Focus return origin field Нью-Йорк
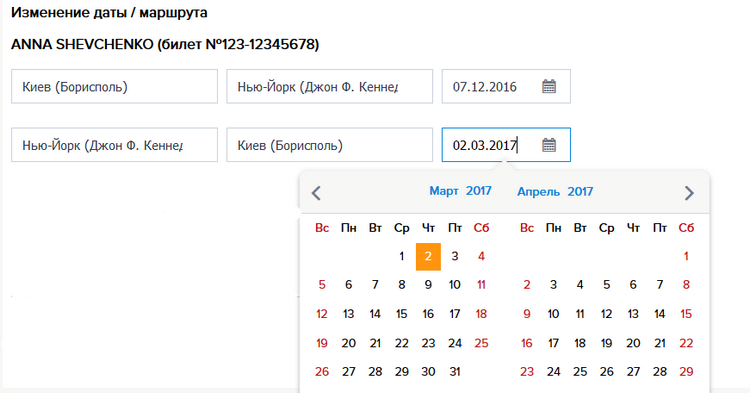750x393 pixels. (x=114, y=145)
